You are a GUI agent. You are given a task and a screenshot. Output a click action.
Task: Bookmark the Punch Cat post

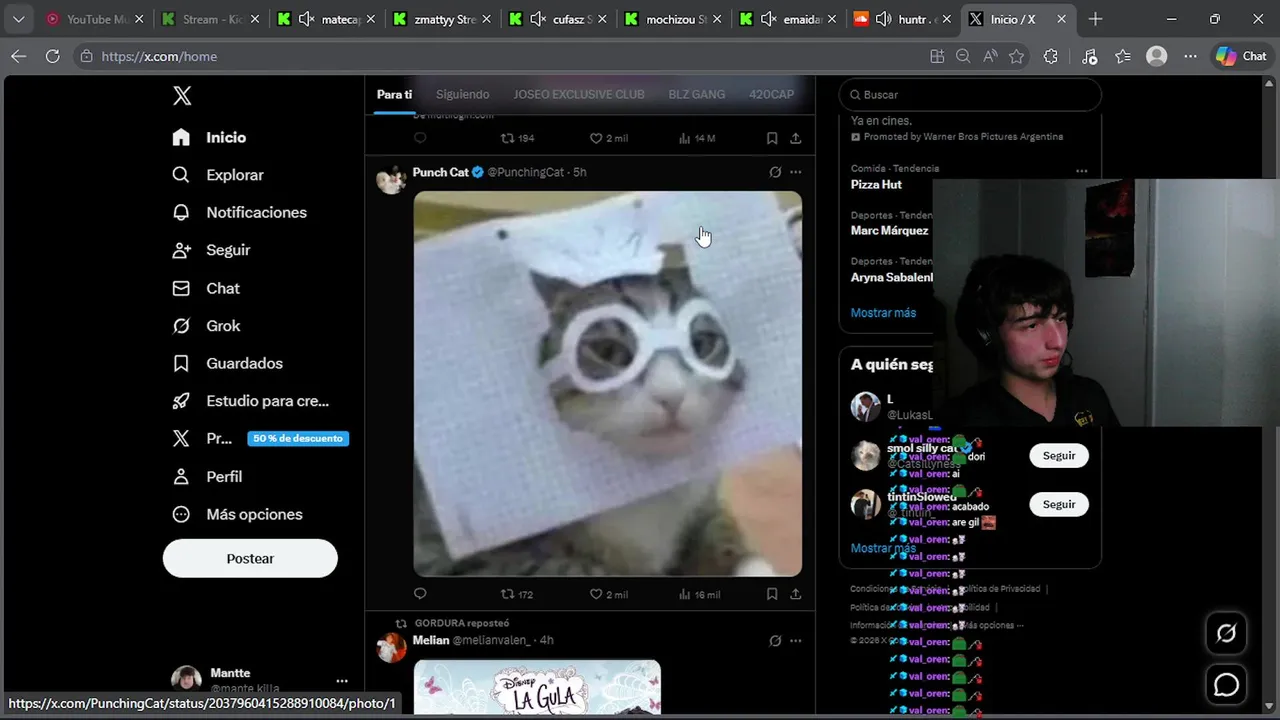point(772,594)
